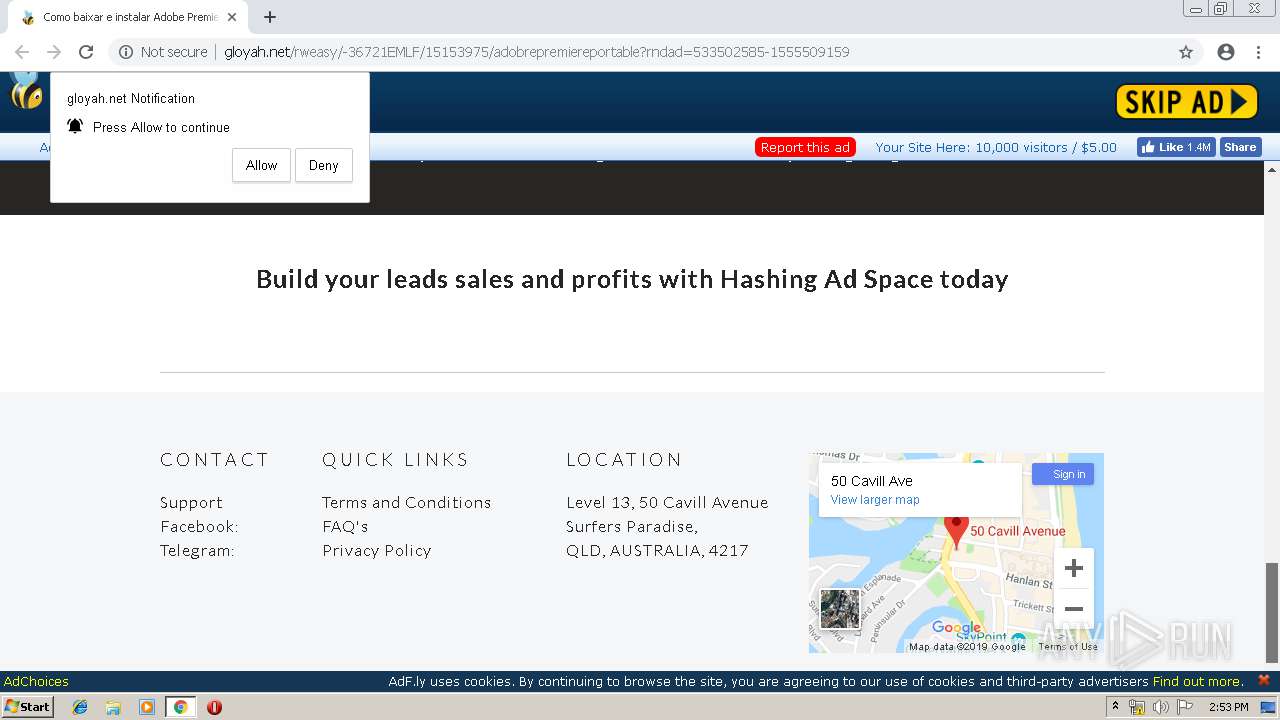Click the Not secure site info icon

click(x=126, y=52)
